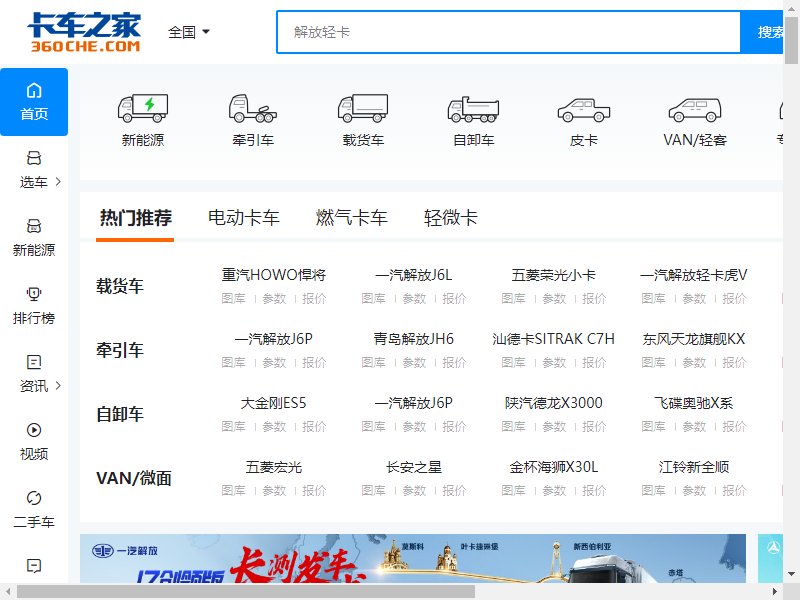This screenshot has height=600, width=800.
Task: Open 五菱宏光 model link
Action: pos(274,467)
